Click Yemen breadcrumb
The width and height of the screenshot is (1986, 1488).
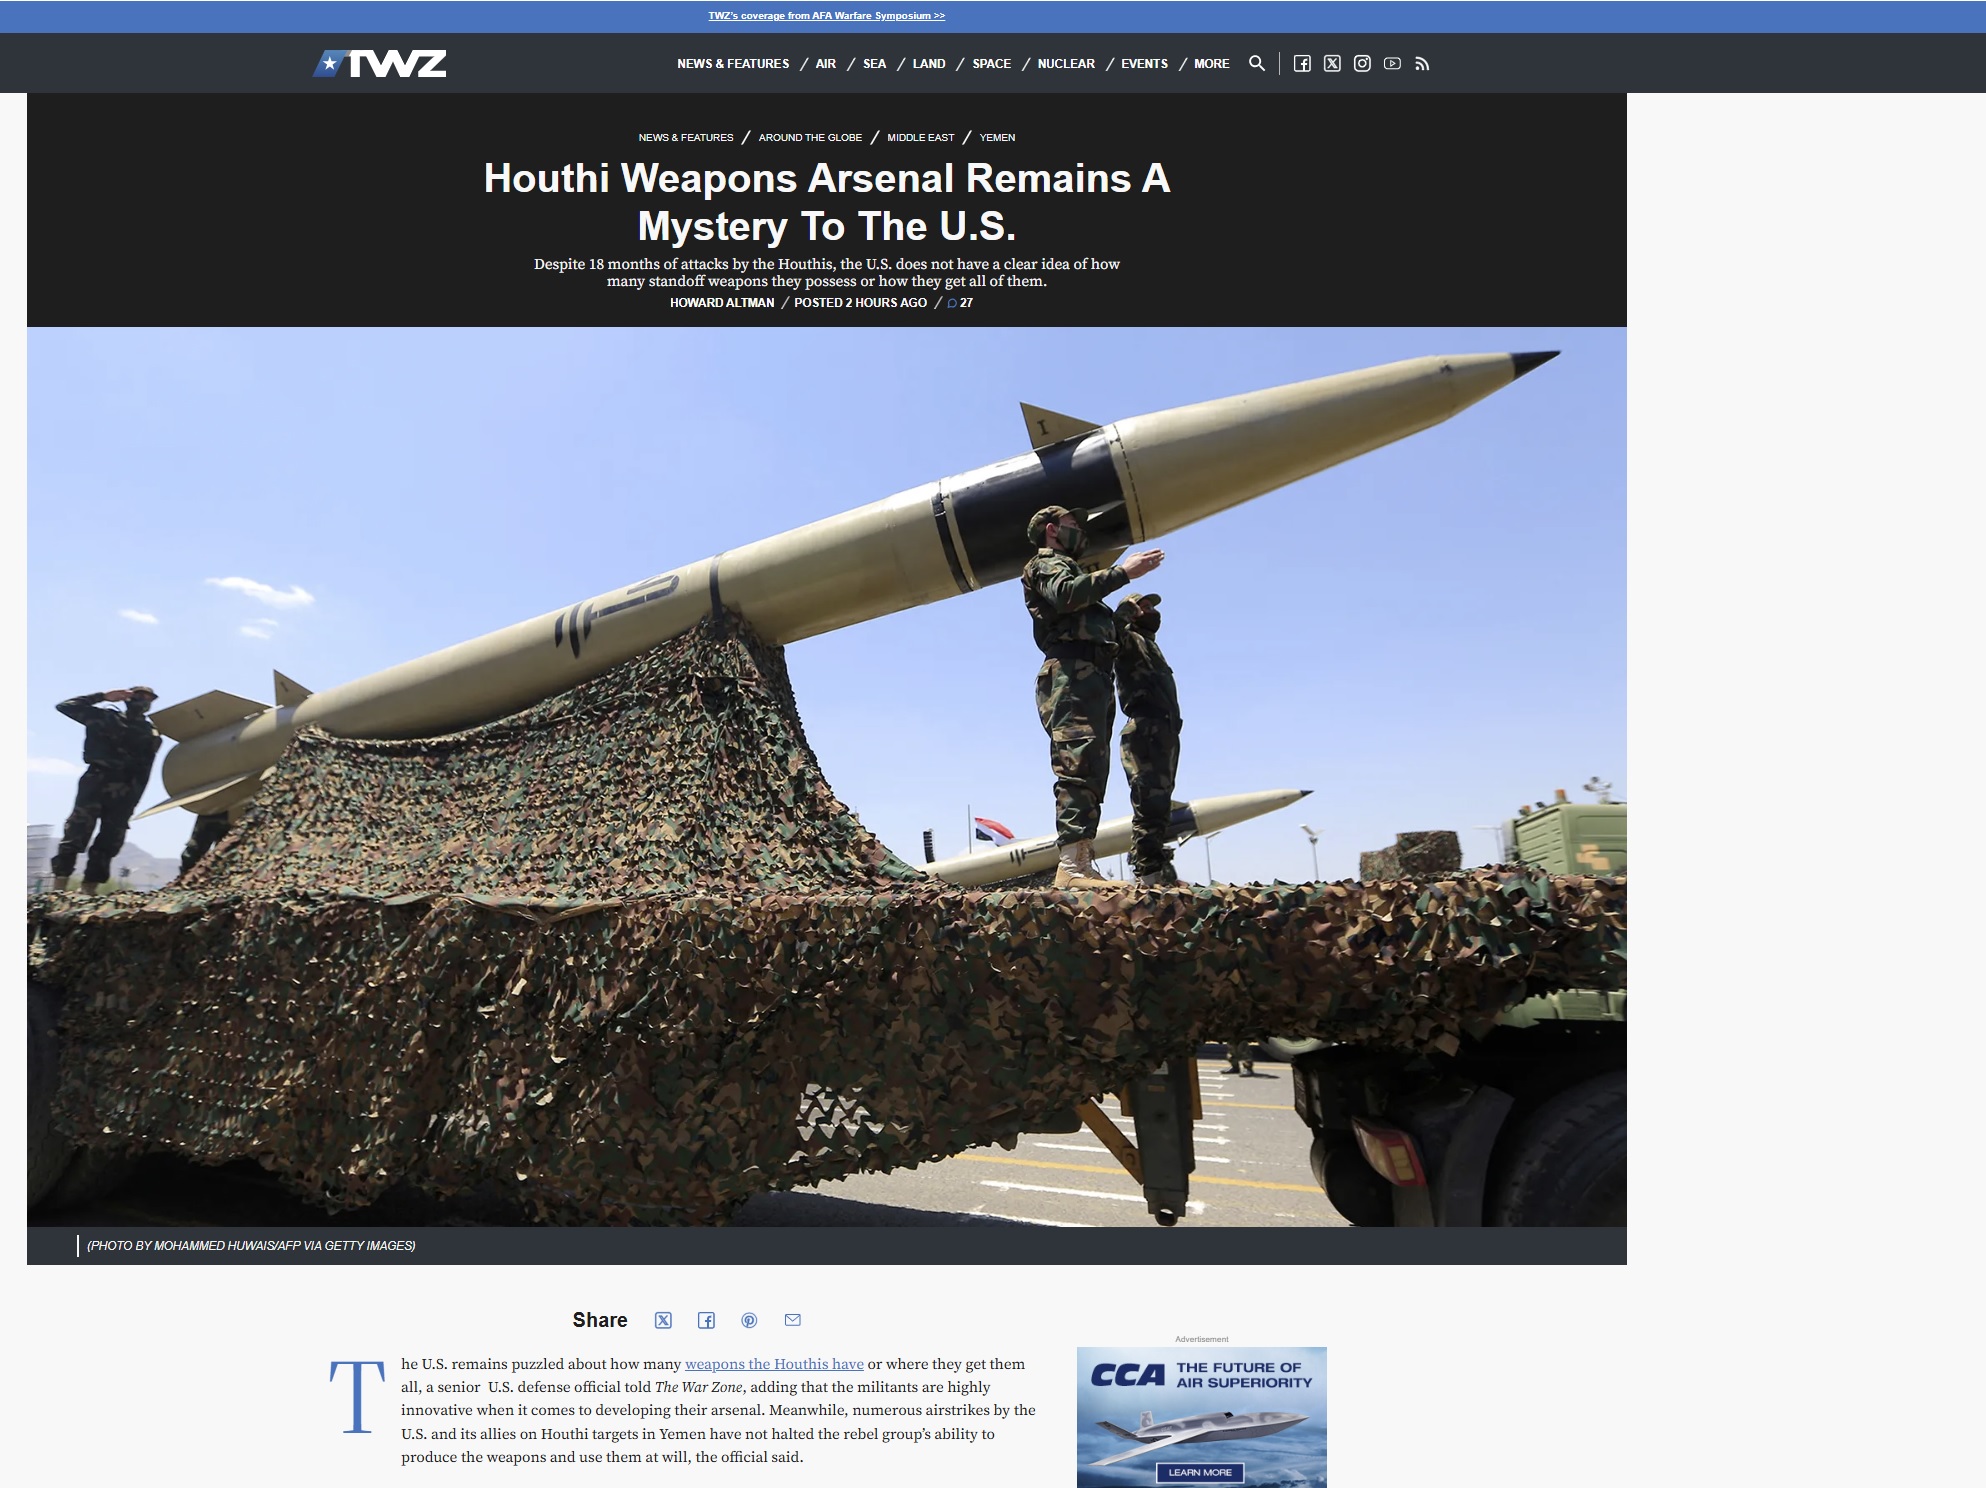[997, 137]
